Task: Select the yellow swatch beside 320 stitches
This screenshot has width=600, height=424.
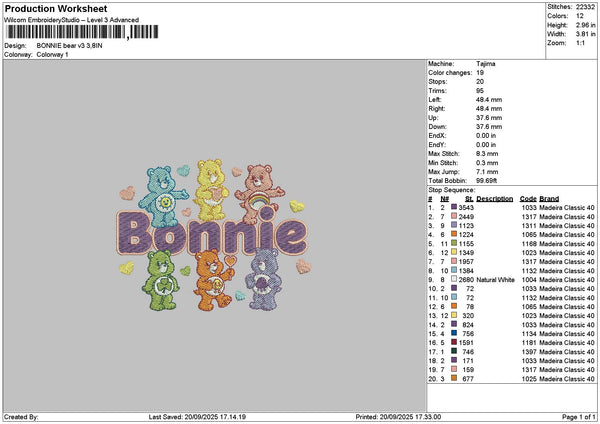Action: pyautogui.click(x=454, y=315)
